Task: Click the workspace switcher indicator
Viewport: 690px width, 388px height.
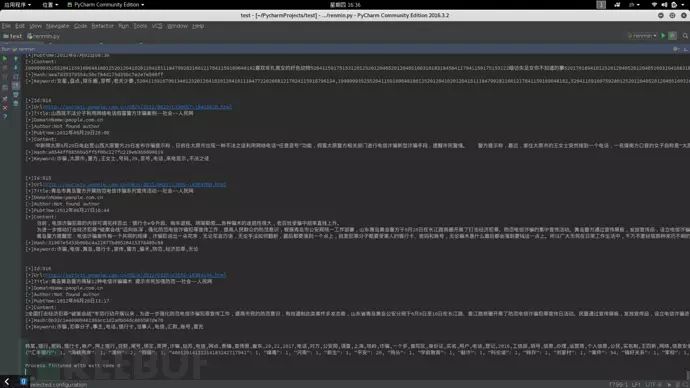Action: click(x=601, y=4)
